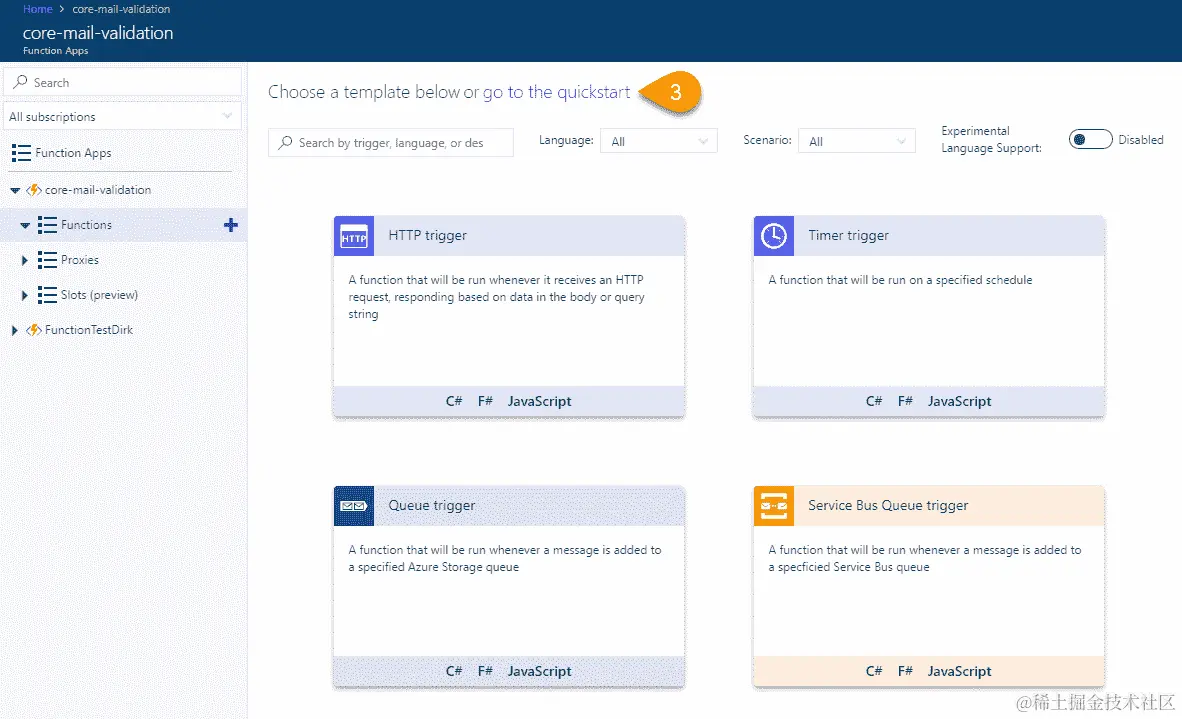Click the sidebar Search input field
Screen dimensions: 1182x719
click(122, 82)
